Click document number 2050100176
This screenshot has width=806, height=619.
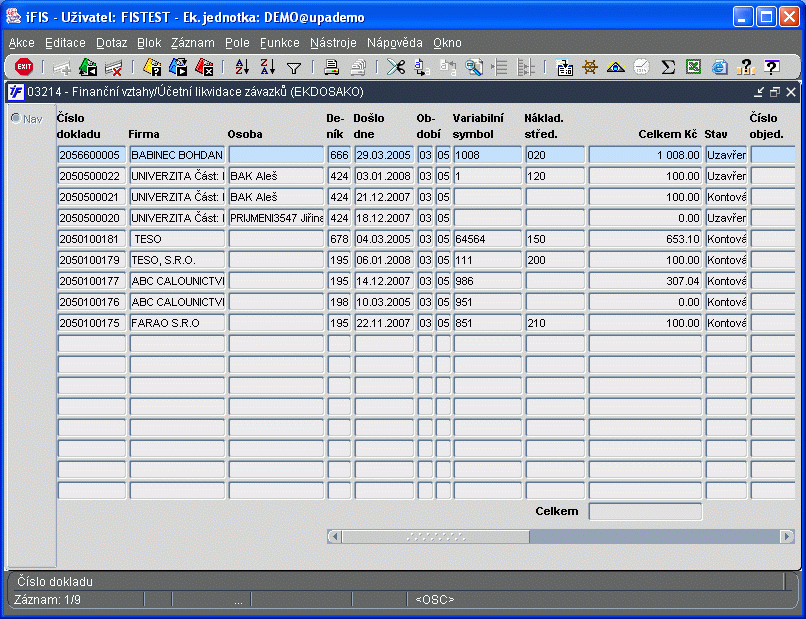click(92, 302)
